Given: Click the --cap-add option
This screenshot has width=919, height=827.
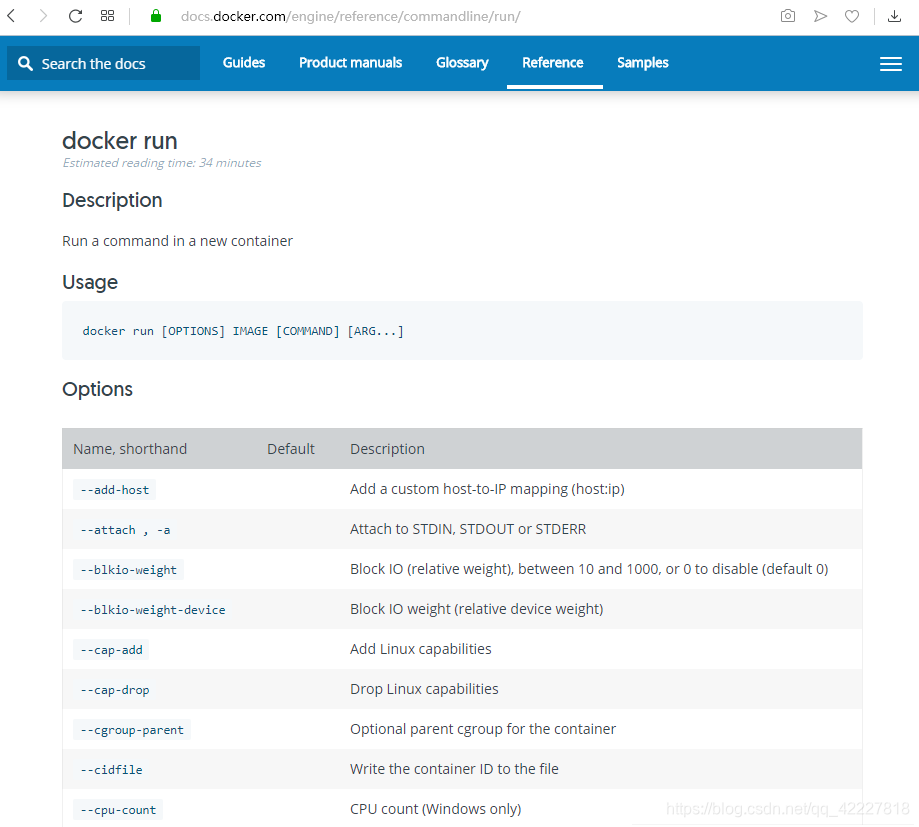Looking at the screenshot, I should [111, 649].
